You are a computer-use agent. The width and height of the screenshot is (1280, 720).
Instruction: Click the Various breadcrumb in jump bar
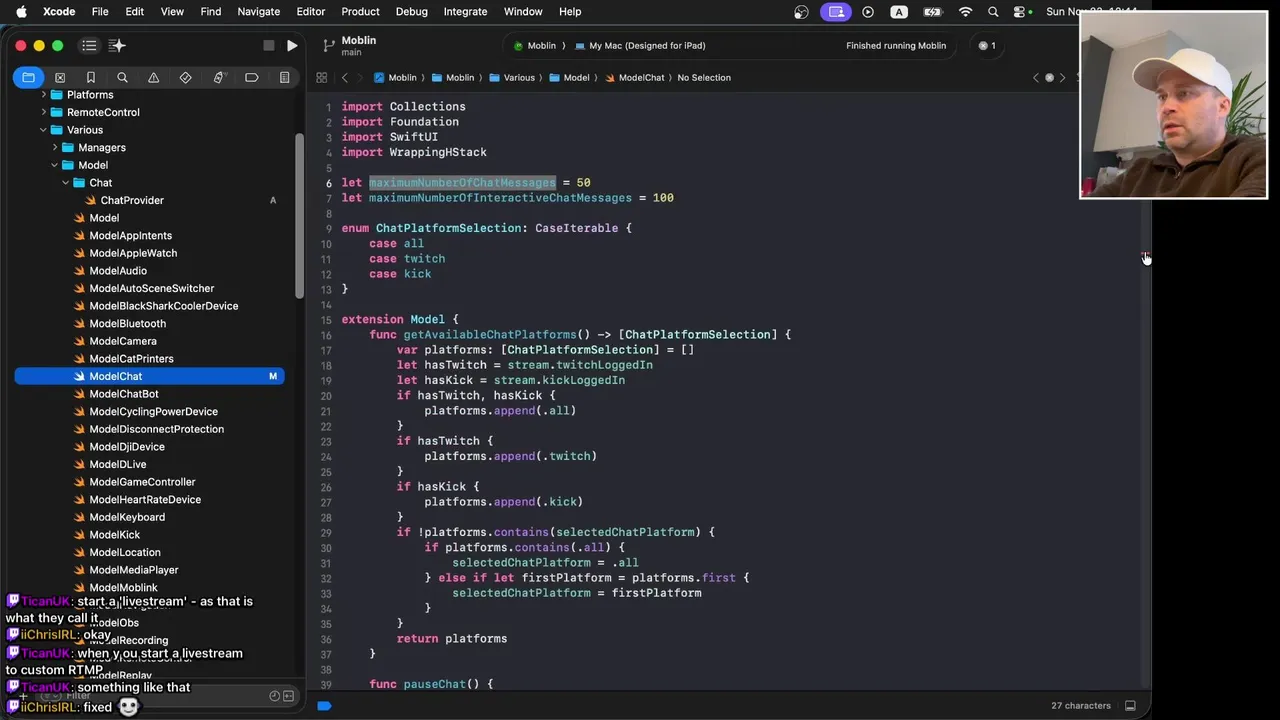(512, 77)
